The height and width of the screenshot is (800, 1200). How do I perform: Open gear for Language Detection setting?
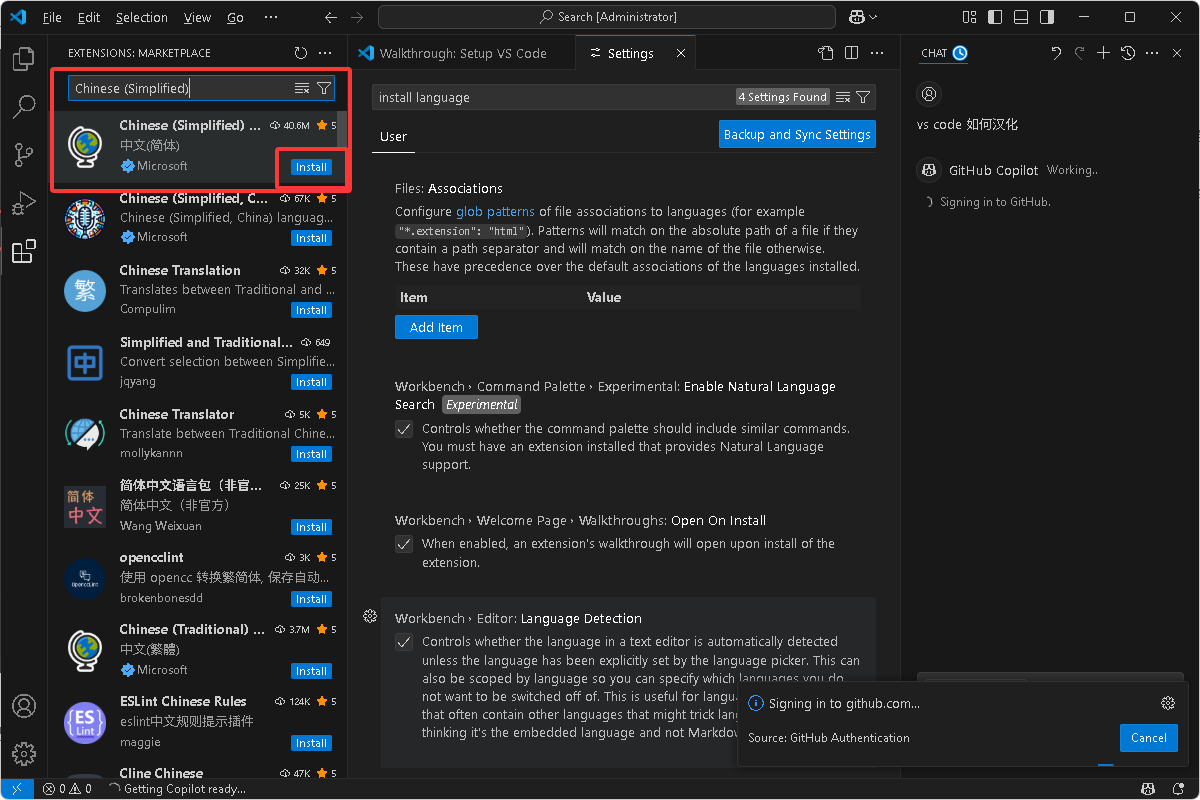[x=370, y=615]
